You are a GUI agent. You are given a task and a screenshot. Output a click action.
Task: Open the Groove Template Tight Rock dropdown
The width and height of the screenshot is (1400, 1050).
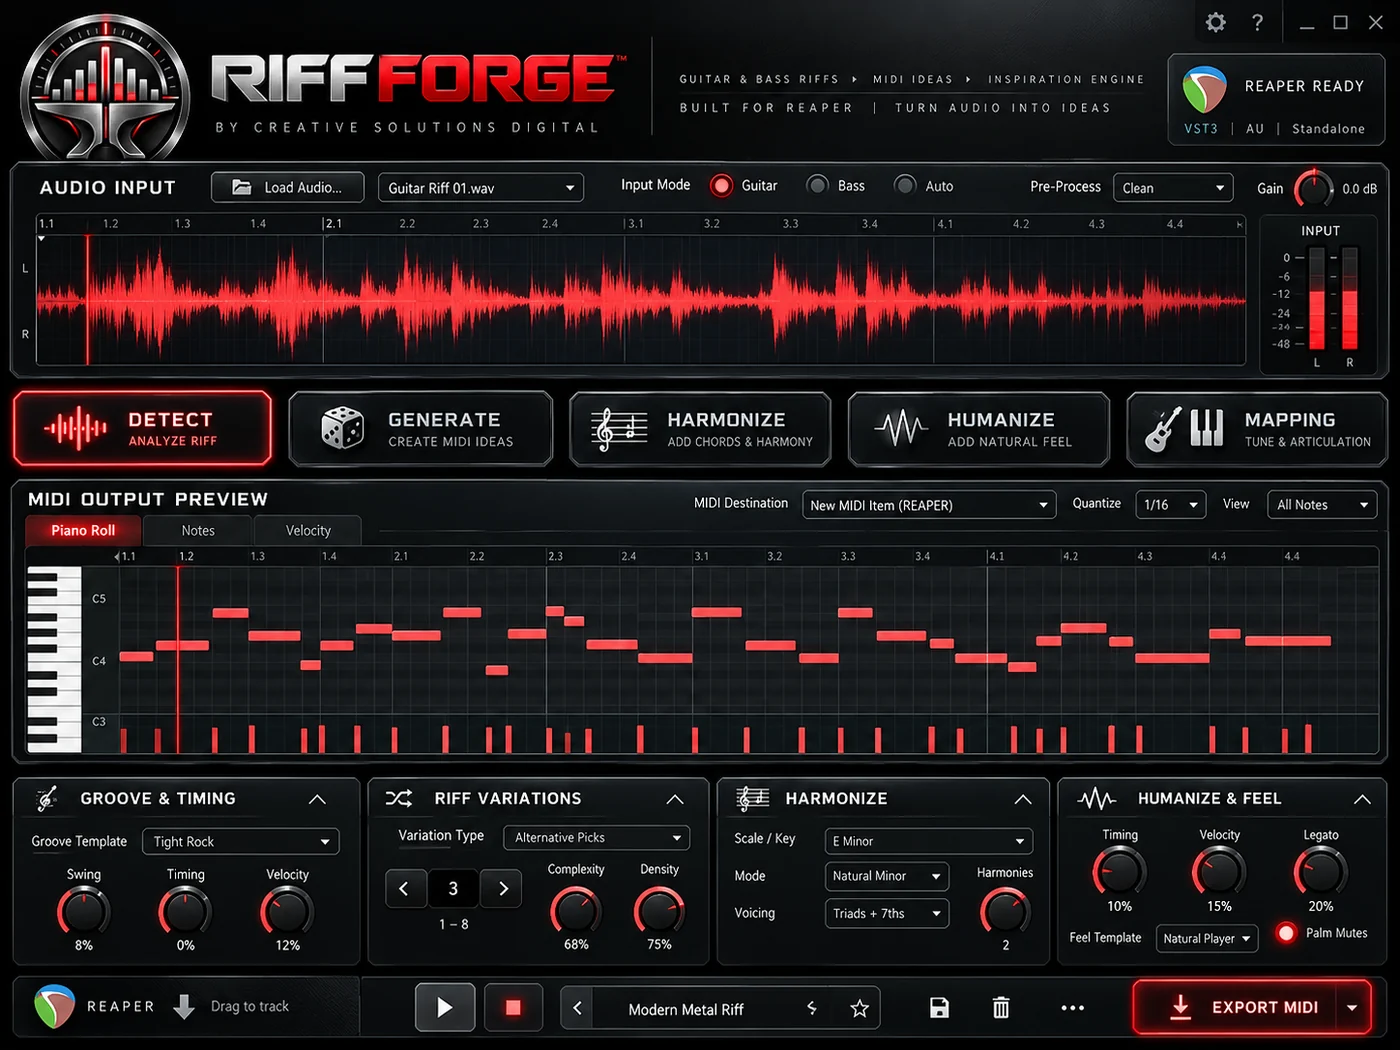(x=240, y=842)
